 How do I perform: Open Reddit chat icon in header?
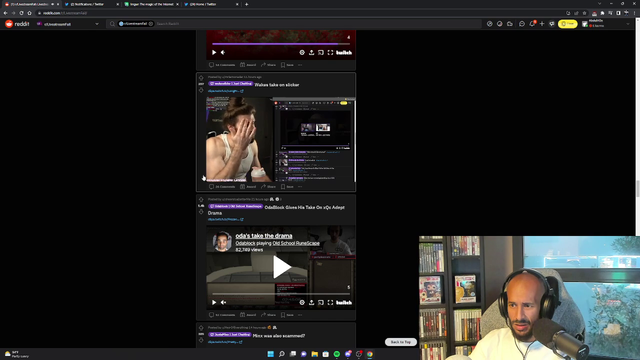tap(522, 24)
